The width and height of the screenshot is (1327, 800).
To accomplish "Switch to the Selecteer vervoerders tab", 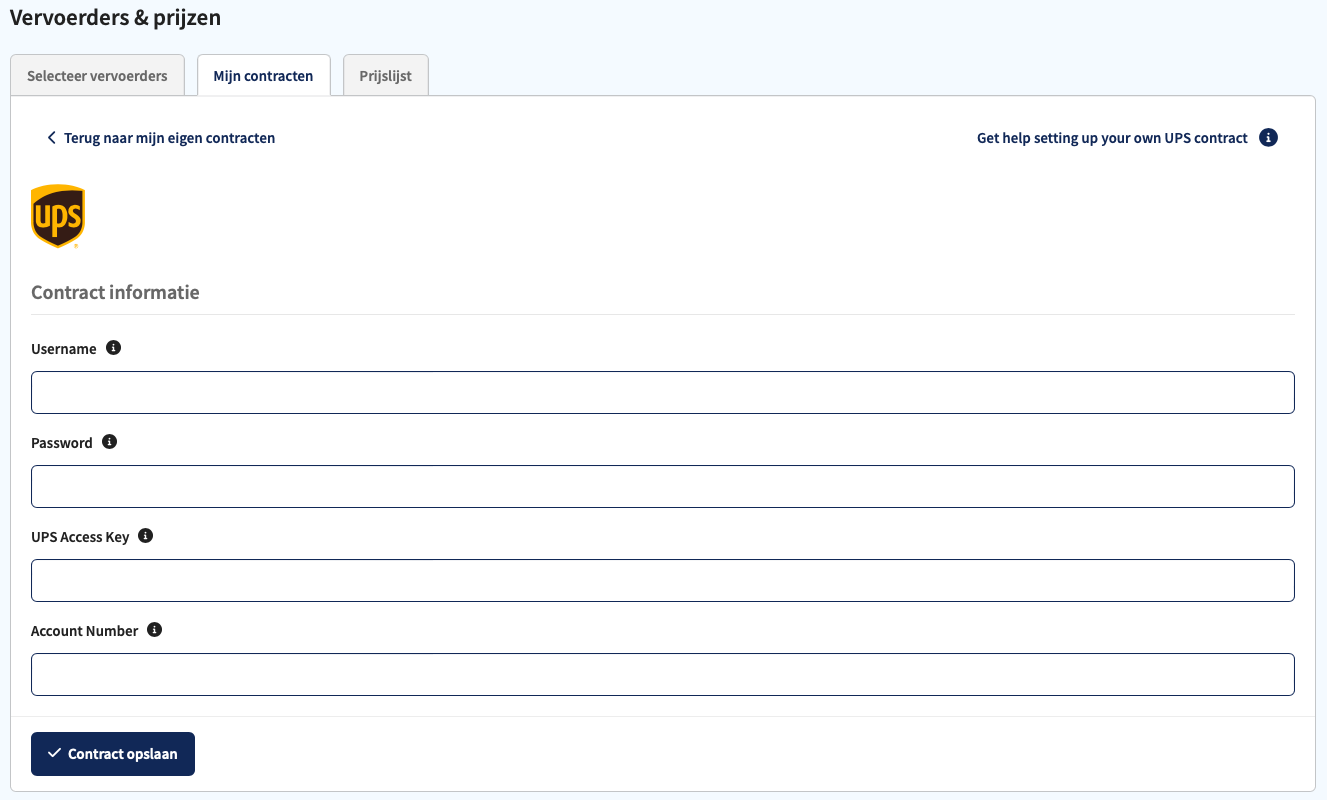I will tap(97, 75).
